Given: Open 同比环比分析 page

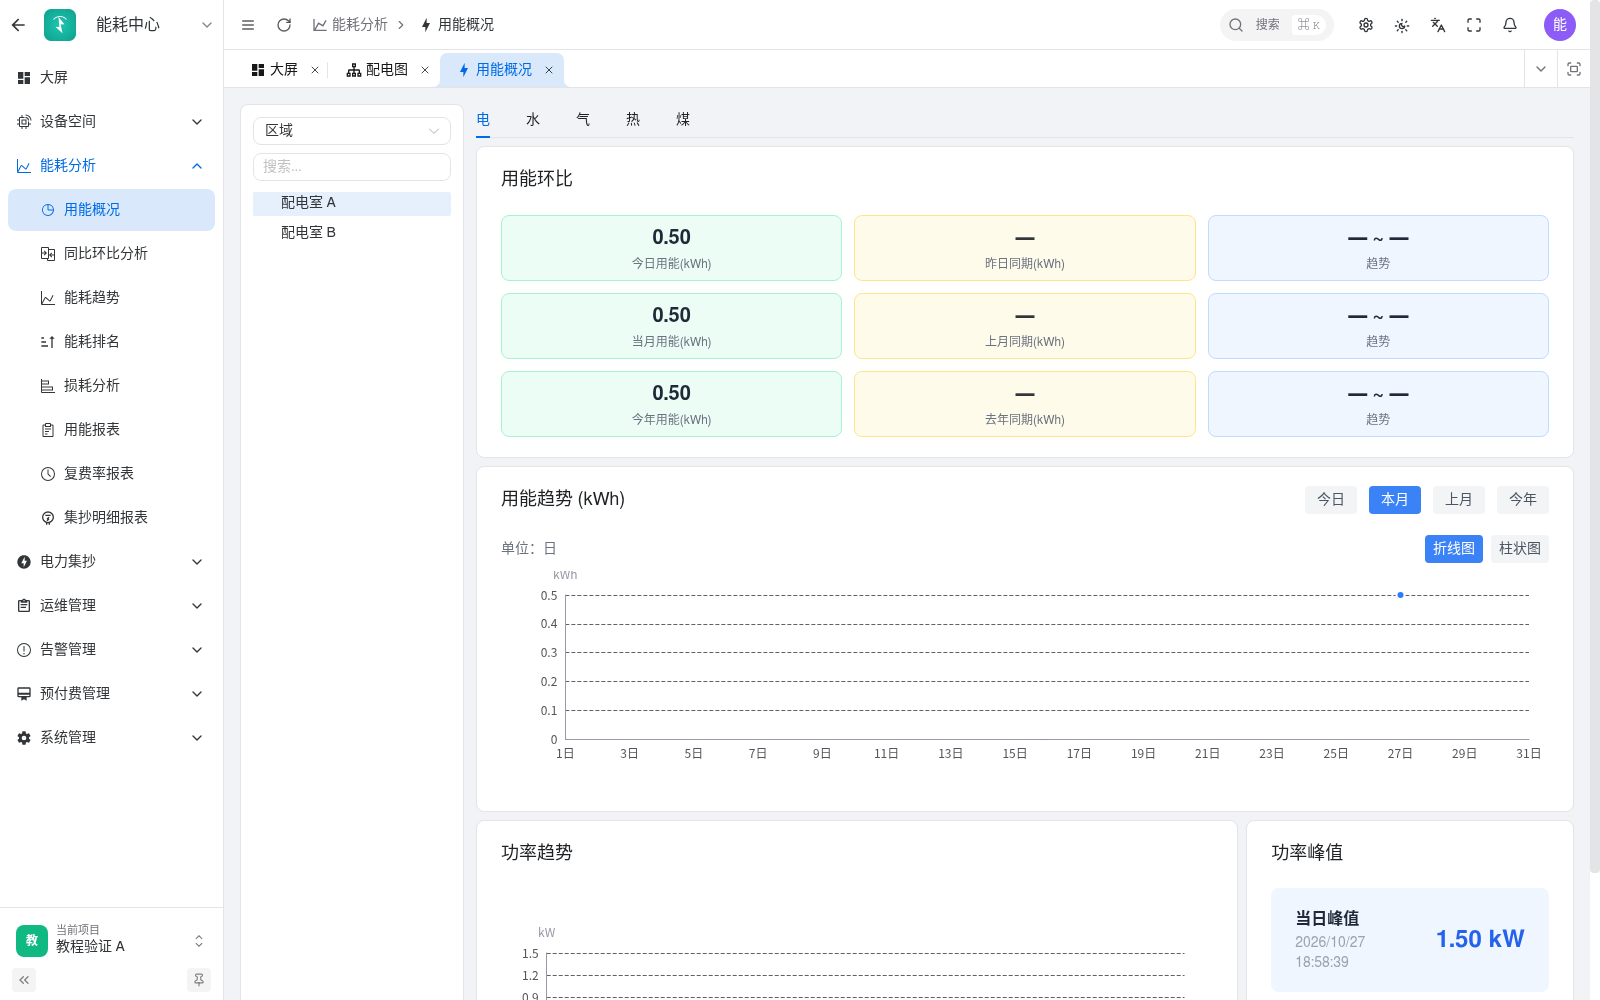Looking at the screenshot, I should click(111, 253).
